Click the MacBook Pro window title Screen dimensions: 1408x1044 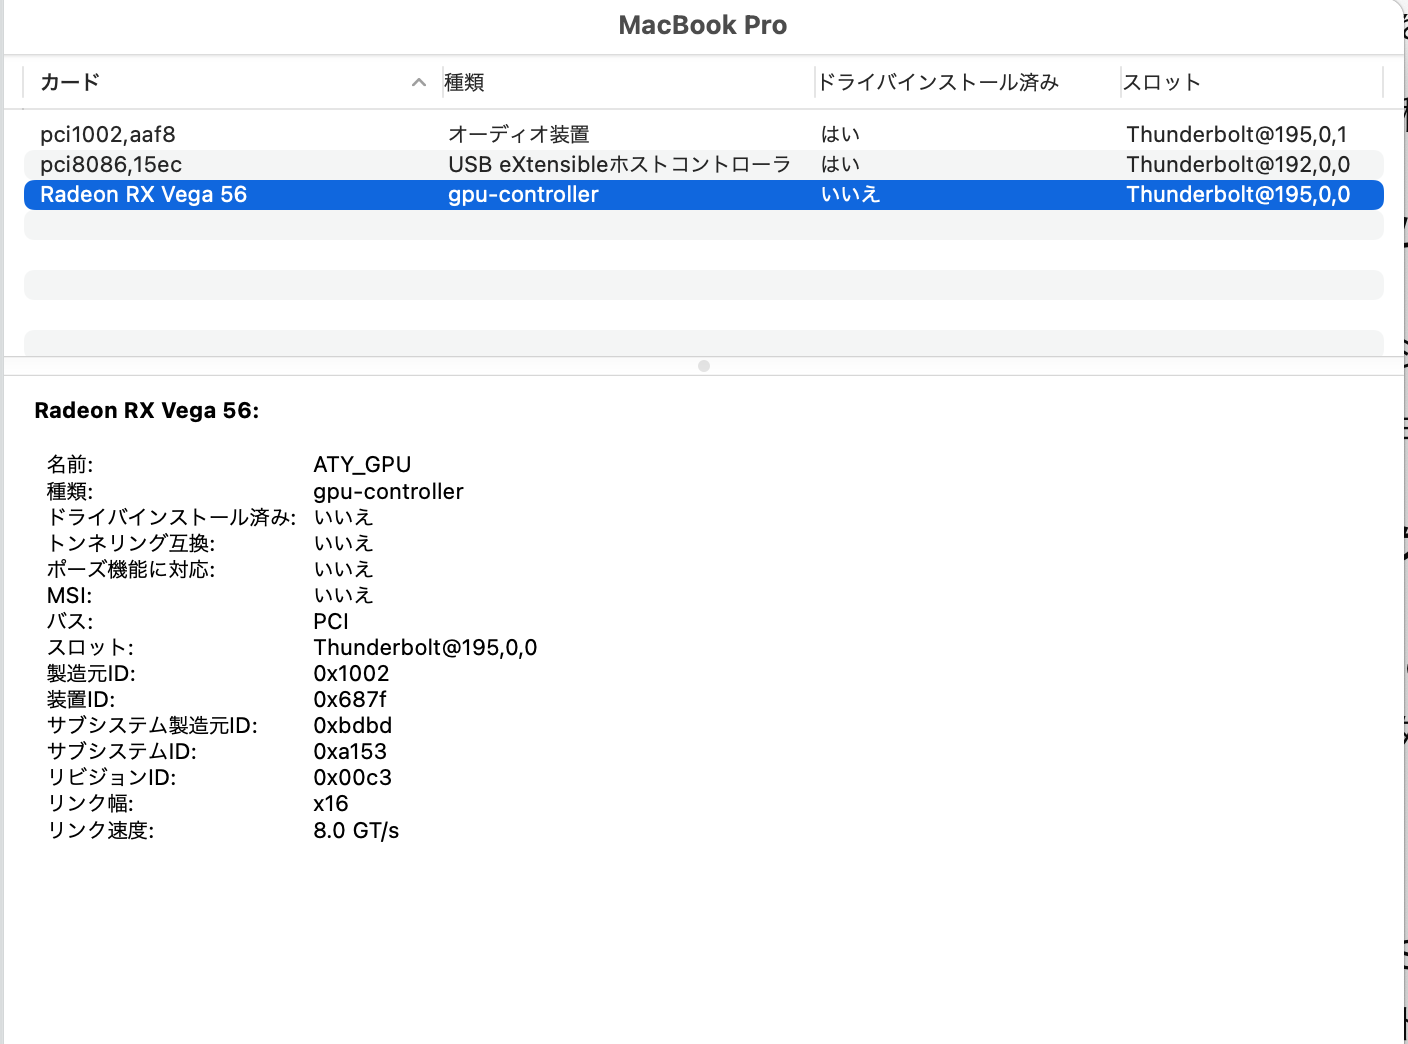click(703, 25)
